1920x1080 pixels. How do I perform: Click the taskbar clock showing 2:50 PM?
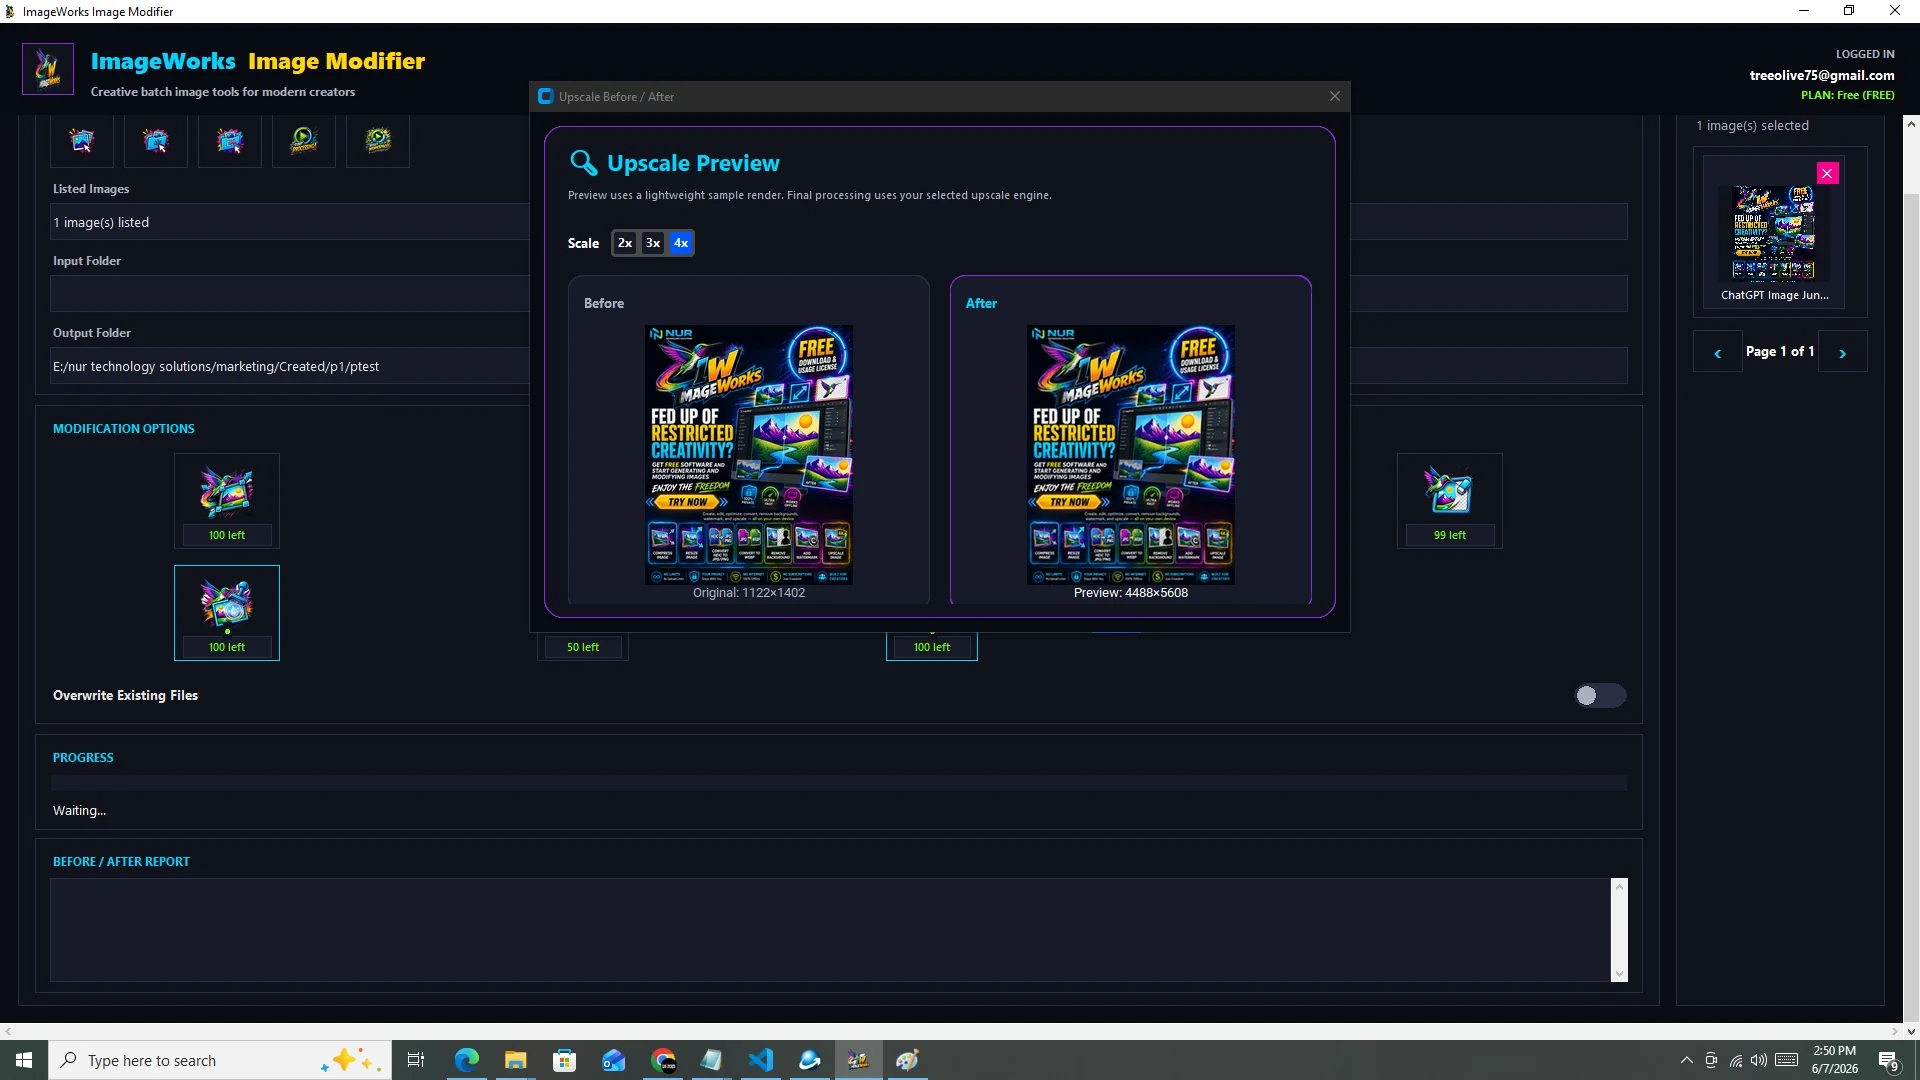(x=1835, y=1060)
